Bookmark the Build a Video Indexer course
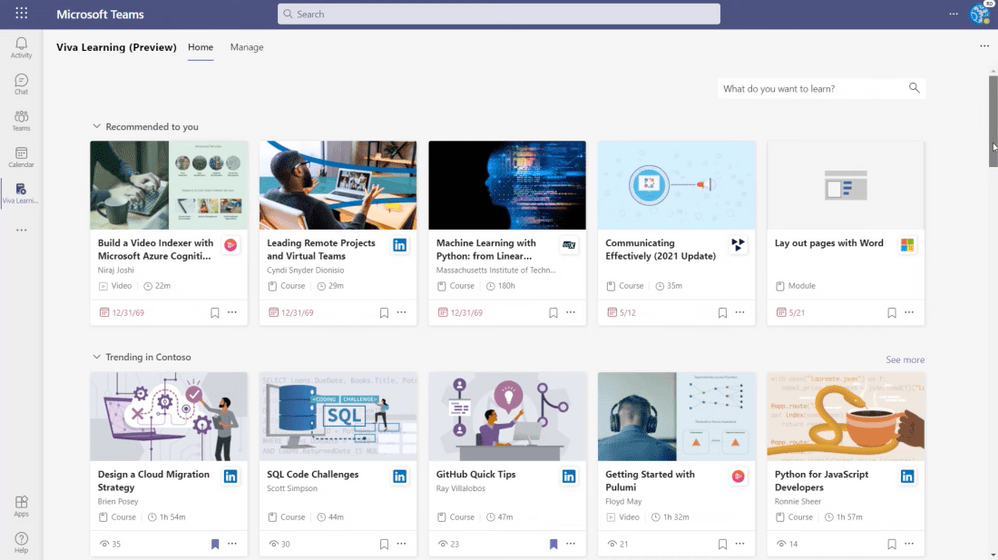The image size is (998, 560). (x=214, y=313)
